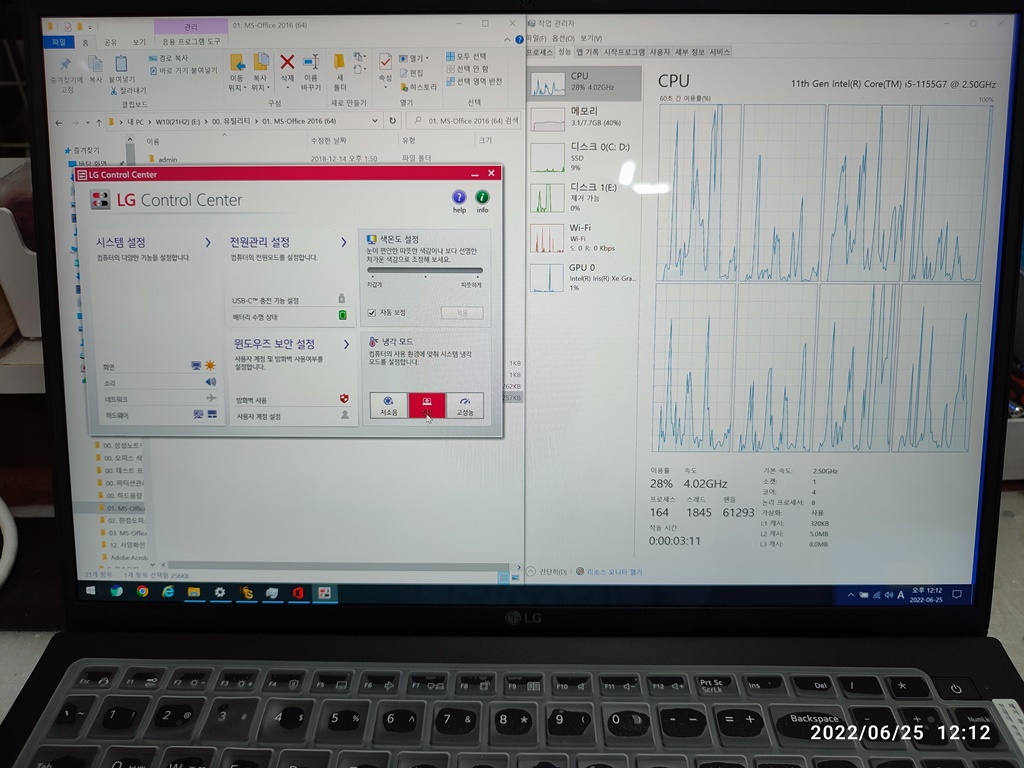Click 이름 바꾸기 rename icon
The height and width of the screenshot is (768, 1024).
311,63
